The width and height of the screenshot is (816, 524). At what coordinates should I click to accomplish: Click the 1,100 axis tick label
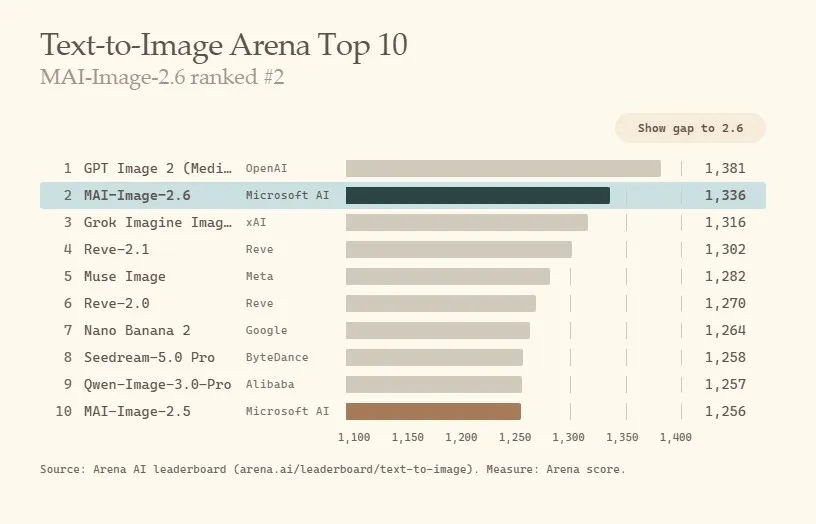(x=354, y=438)
